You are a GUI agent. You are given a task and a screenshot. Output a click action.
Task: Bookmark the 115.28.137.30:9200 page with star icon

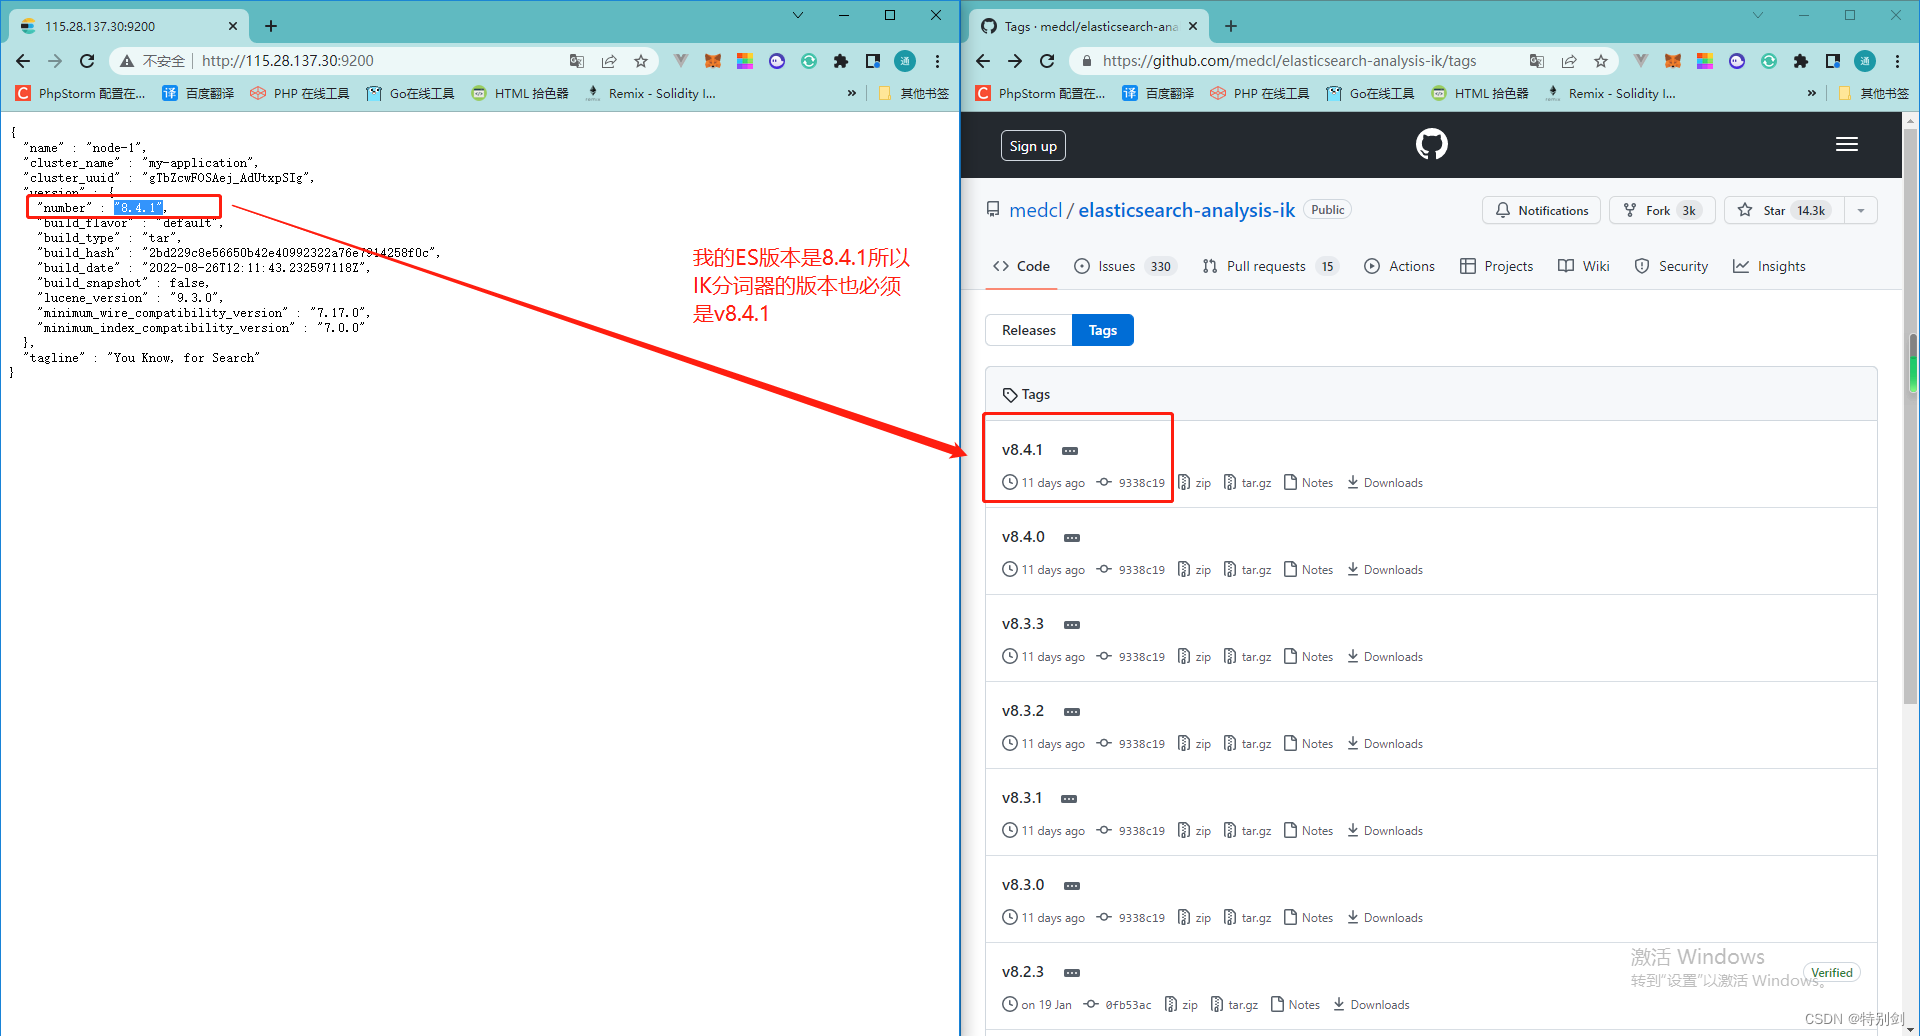(x=641, y=61)
